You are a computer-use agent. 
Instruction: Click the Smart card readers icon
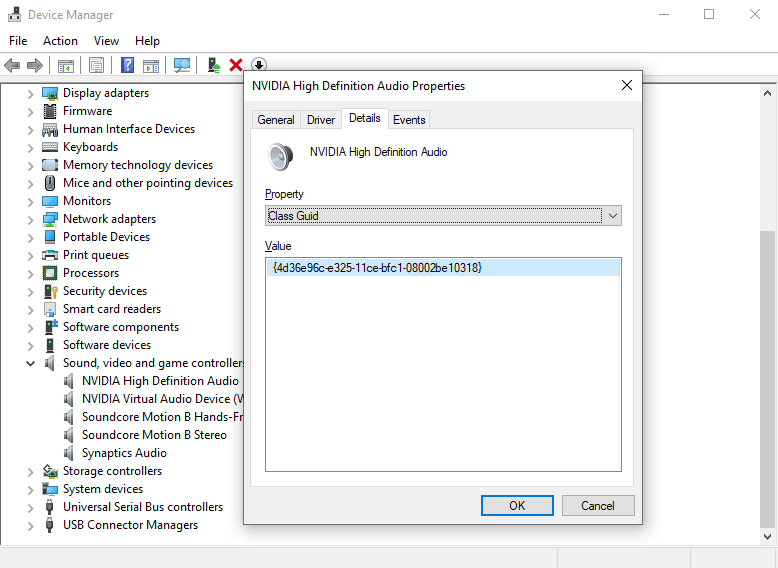(50, 309)
